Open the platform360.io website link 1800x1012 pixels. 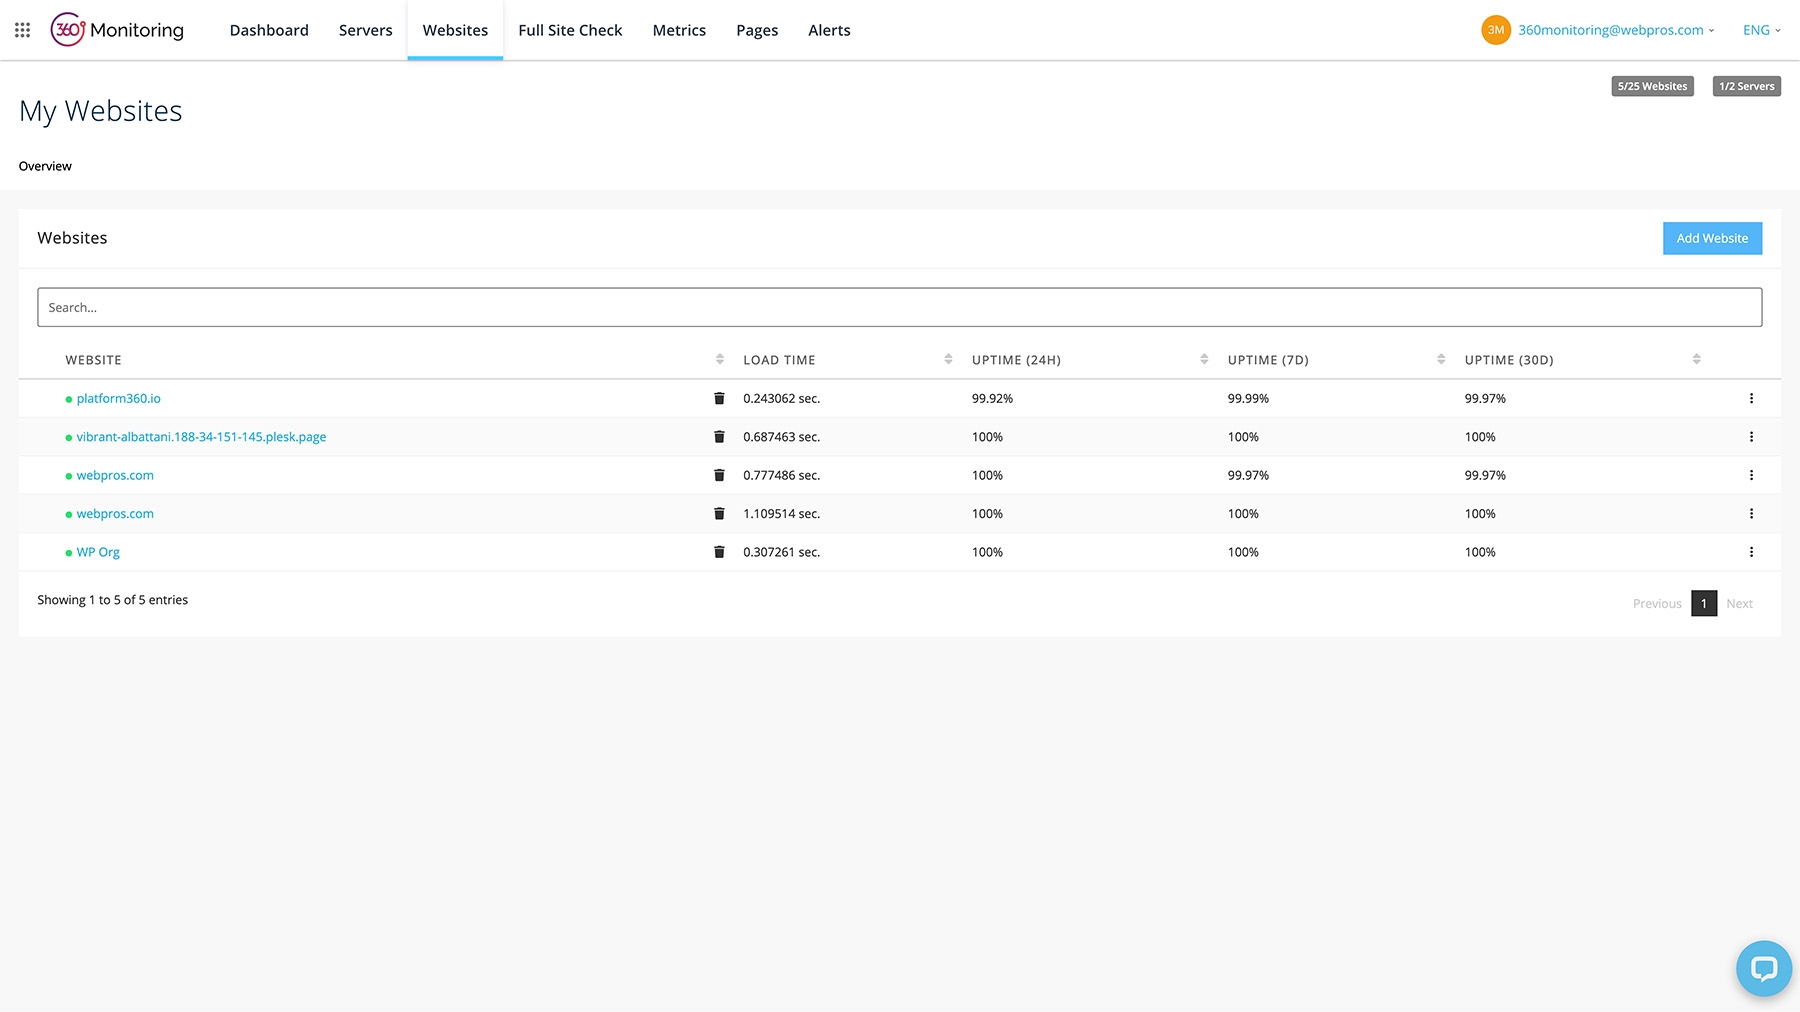(x=118, y=398)
